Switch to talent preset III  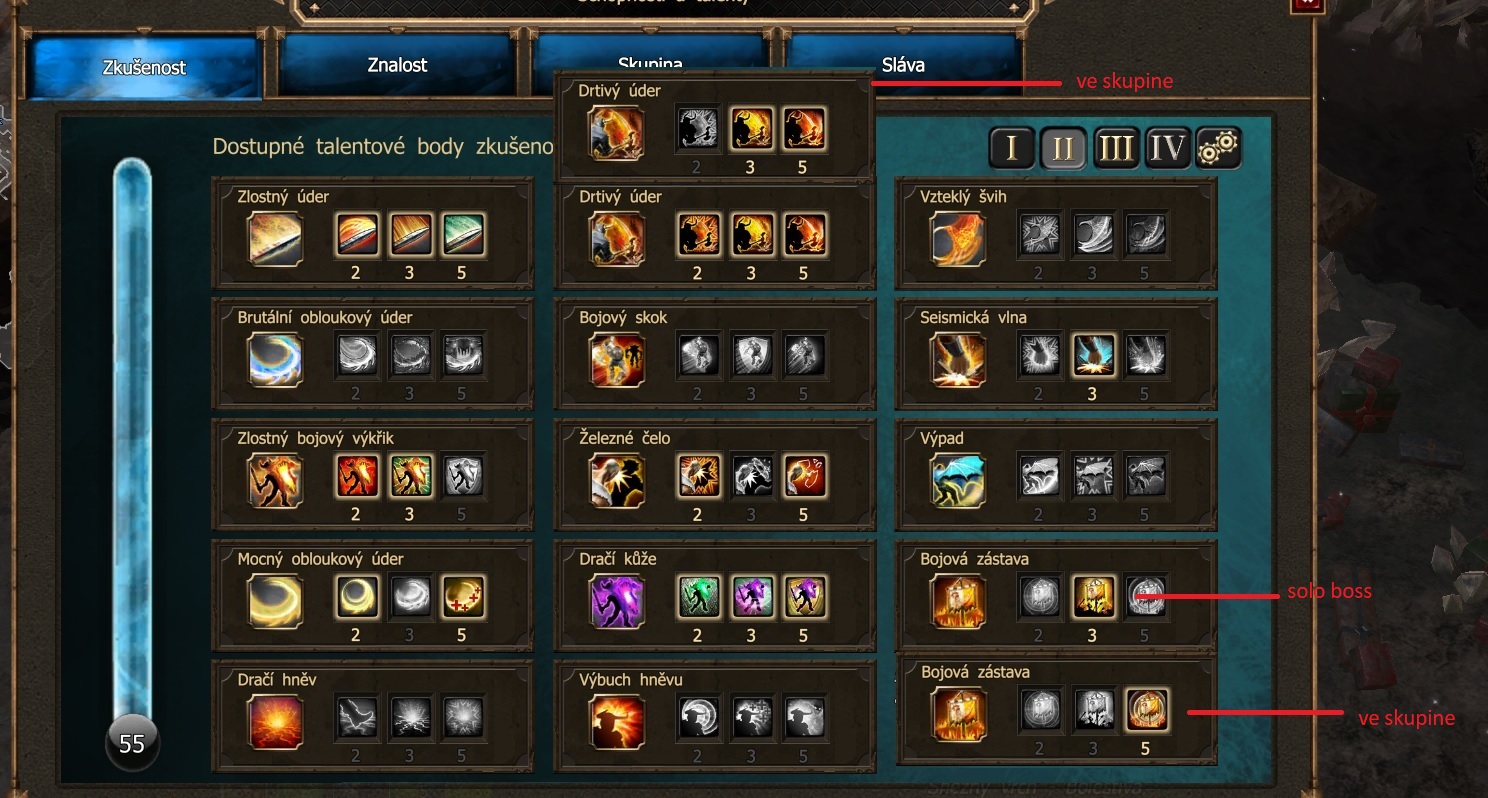[x=1116, y=148]
